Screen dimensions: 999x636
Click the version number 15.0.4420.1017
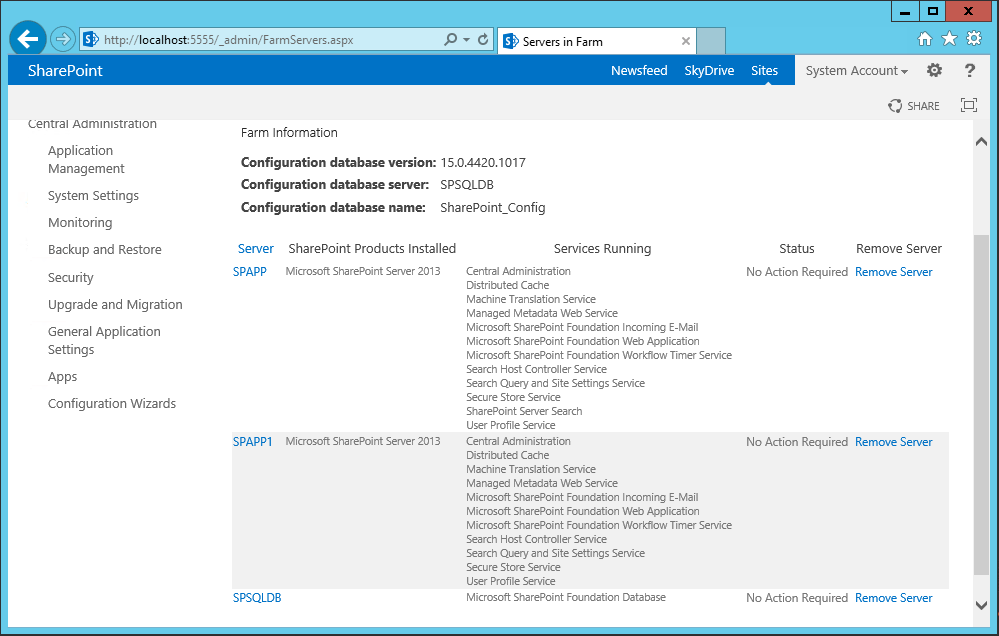[483, 163]
